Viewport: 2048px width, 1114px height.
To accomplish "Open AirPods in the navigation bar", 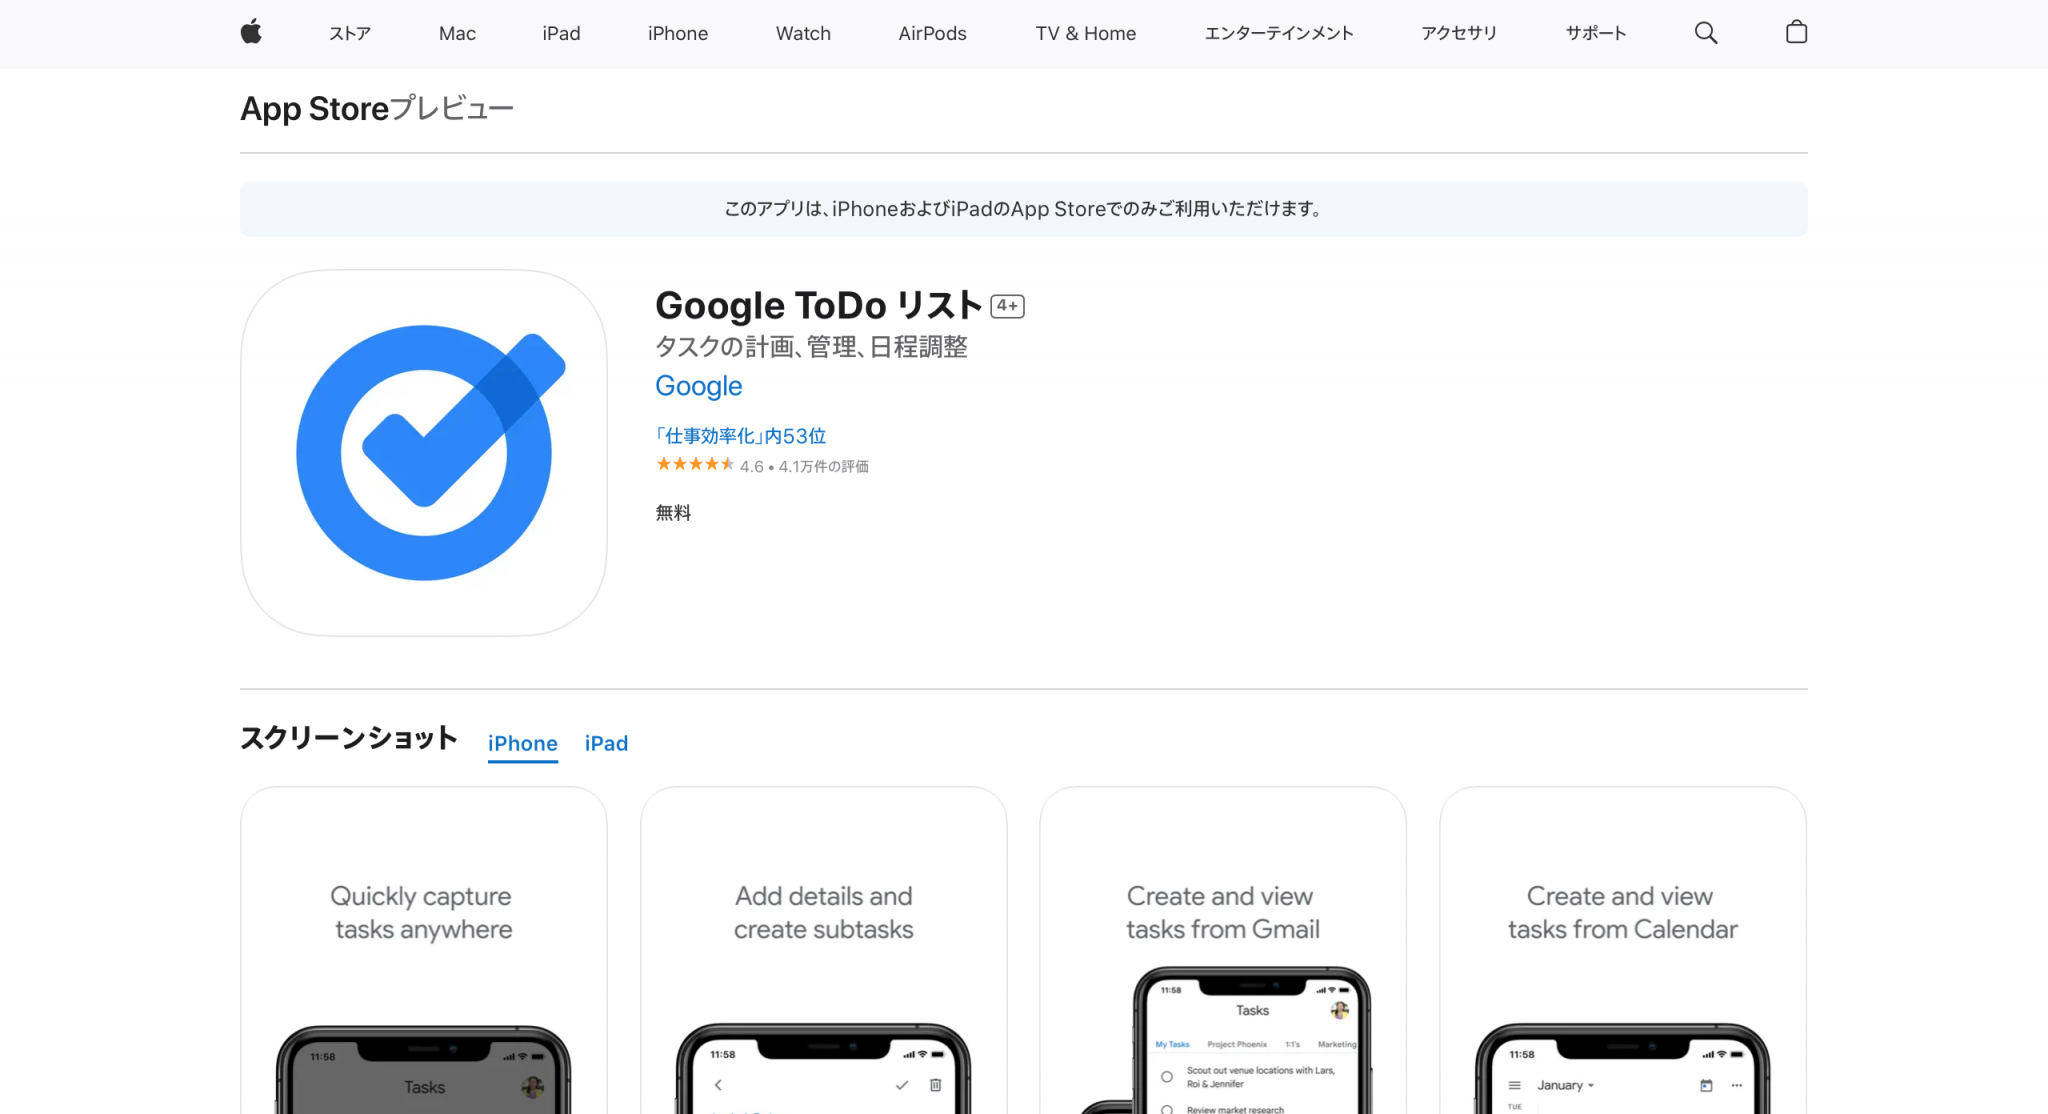I will (x=932, y=33).
